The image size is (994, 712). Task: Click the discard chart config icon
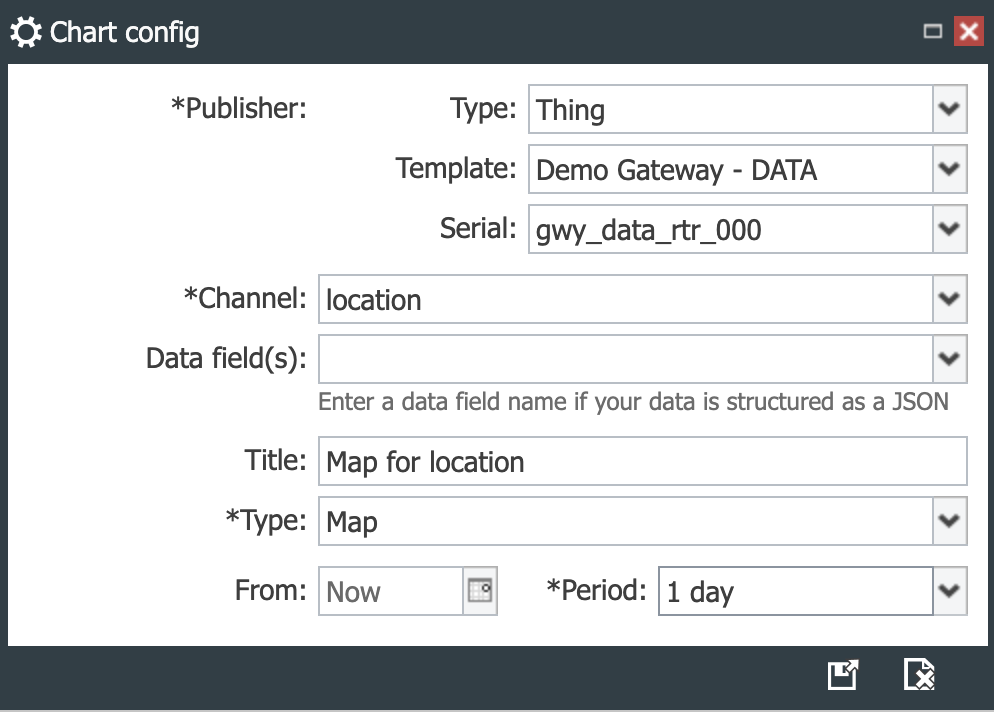click(x=919, y=675)
